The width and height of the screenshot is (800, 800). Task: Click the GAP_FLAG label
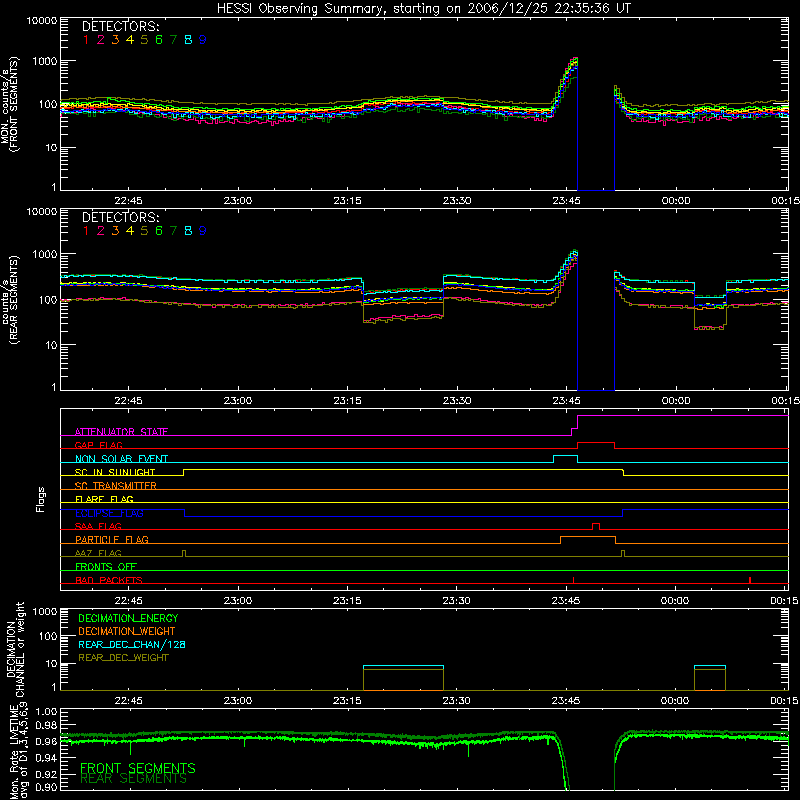98,445
